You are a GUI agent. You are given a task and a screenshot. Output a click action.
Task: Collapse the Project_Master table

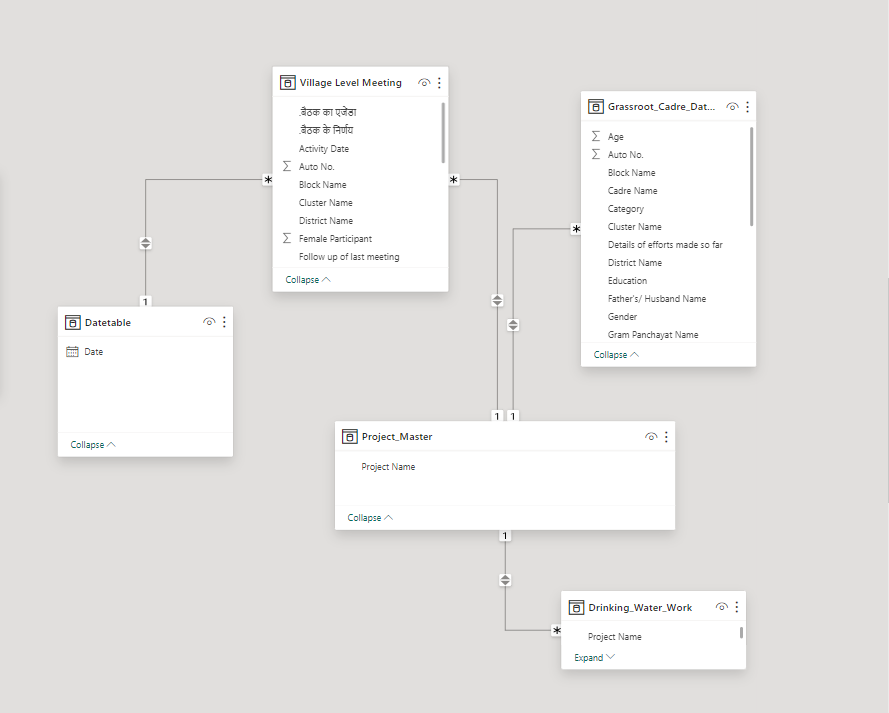pyautogui.click(x=370, y=517)
